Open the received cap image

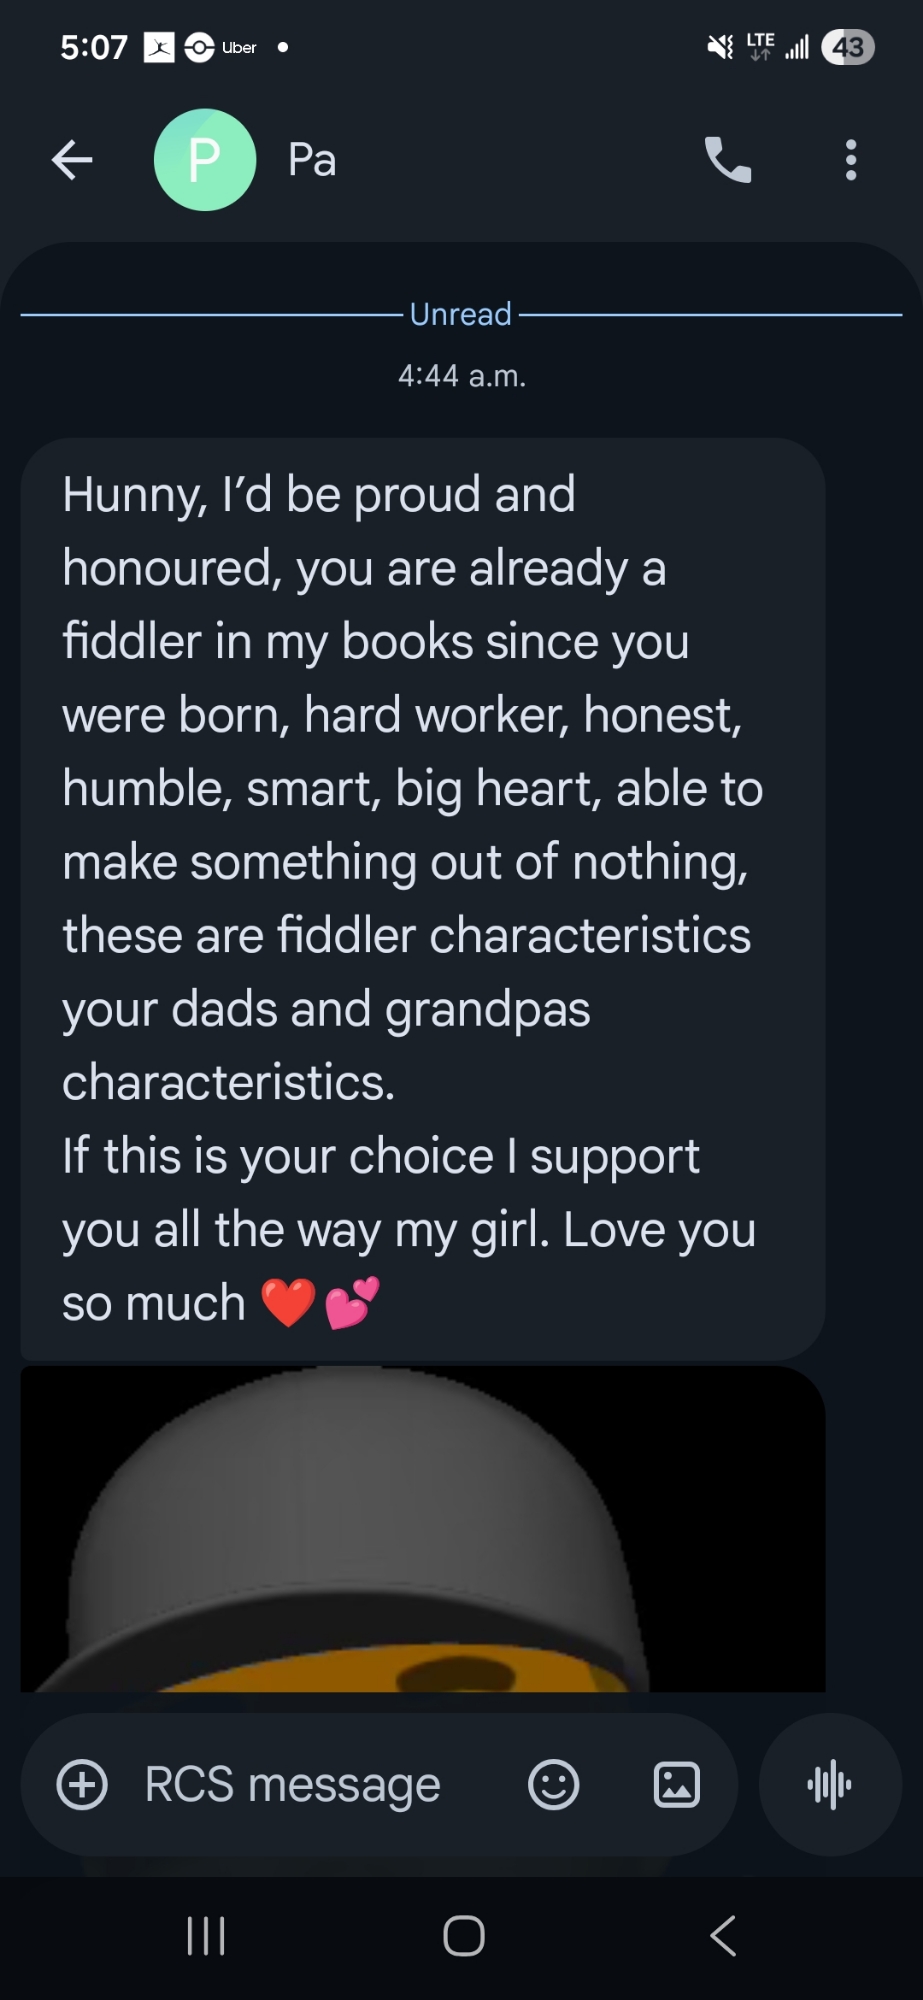pos(423,1529)
